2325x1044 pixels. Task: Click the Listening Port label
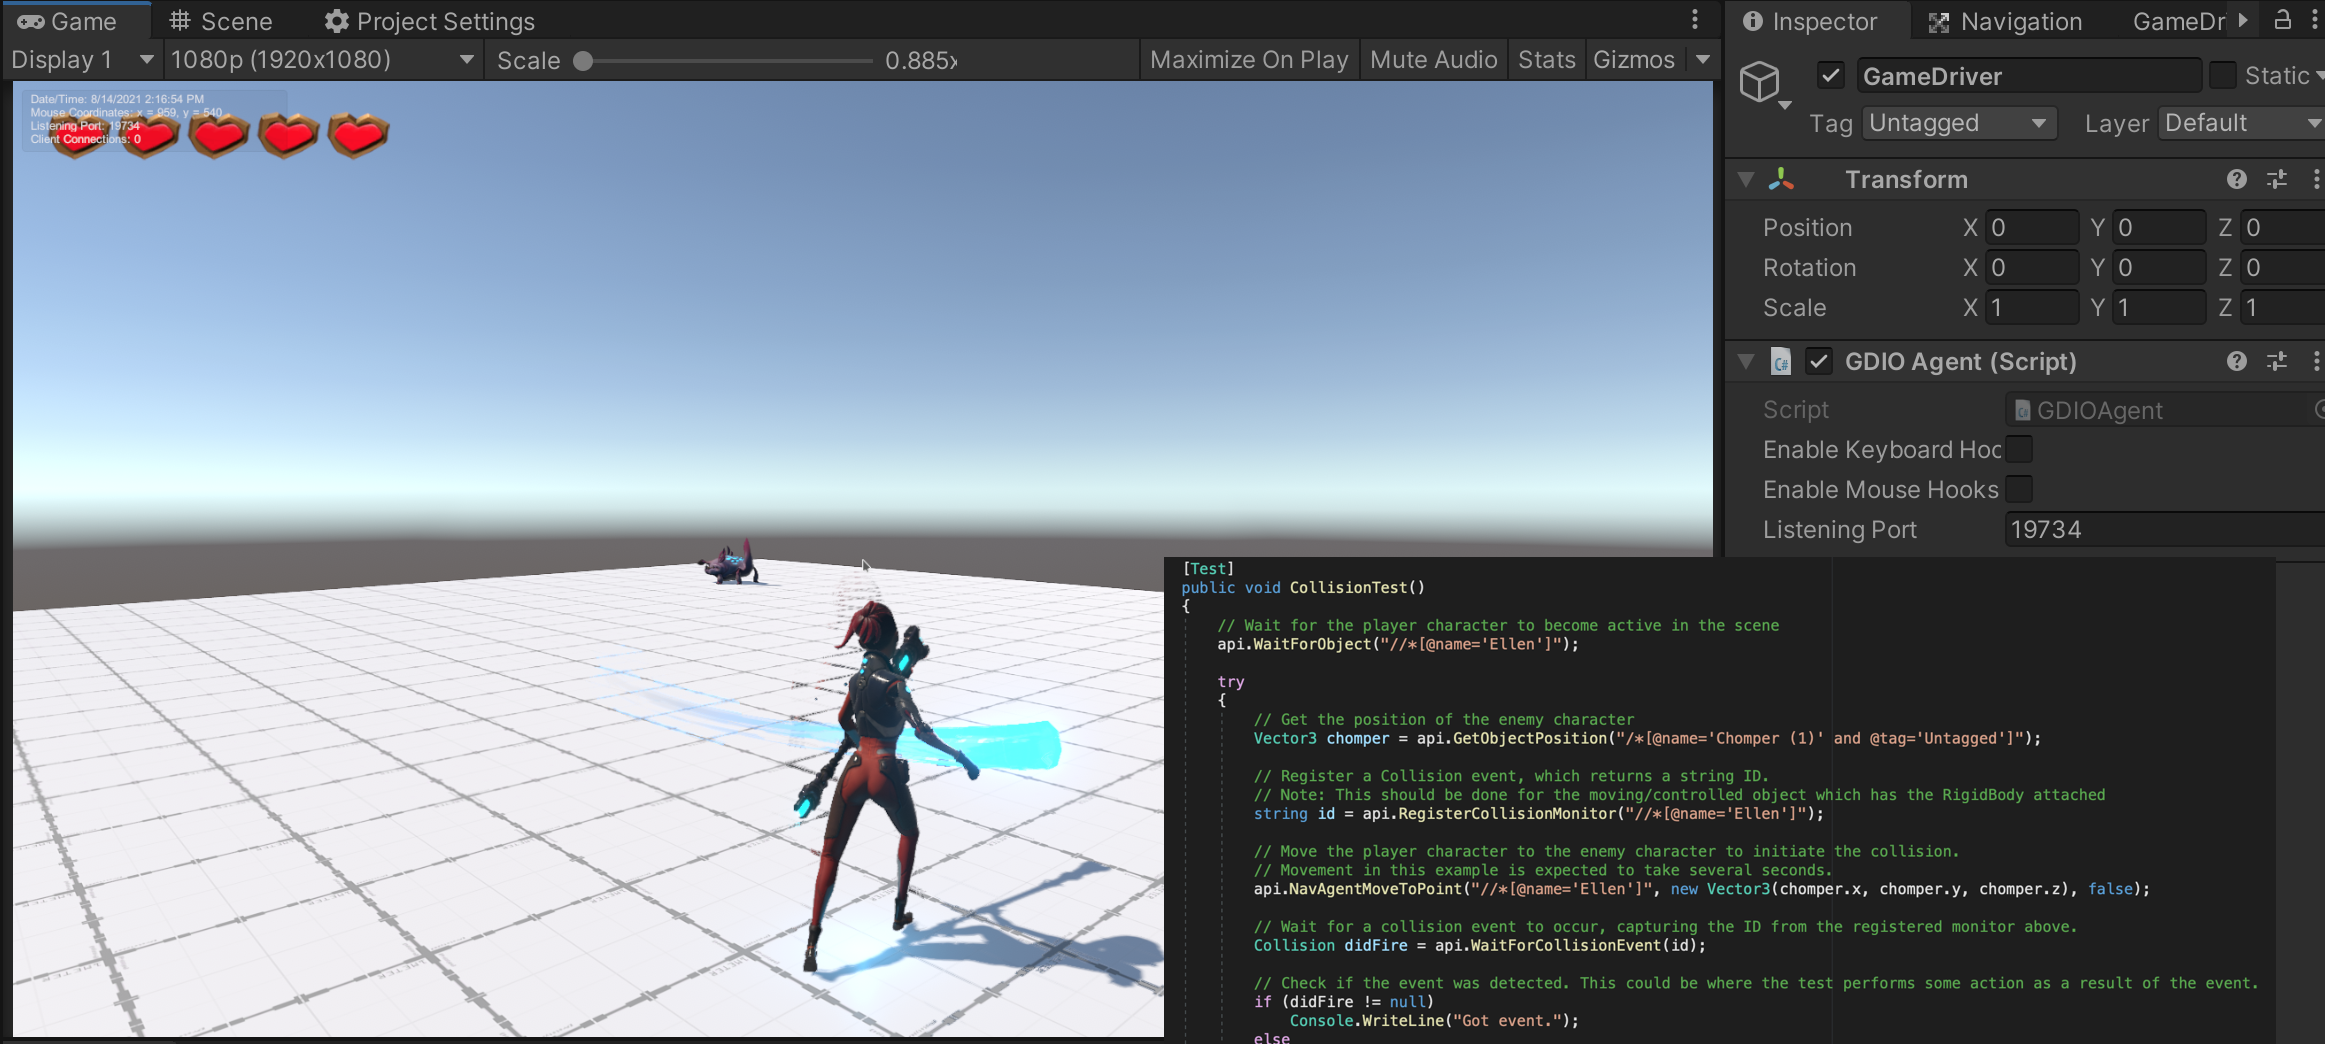coord(1839,529)
